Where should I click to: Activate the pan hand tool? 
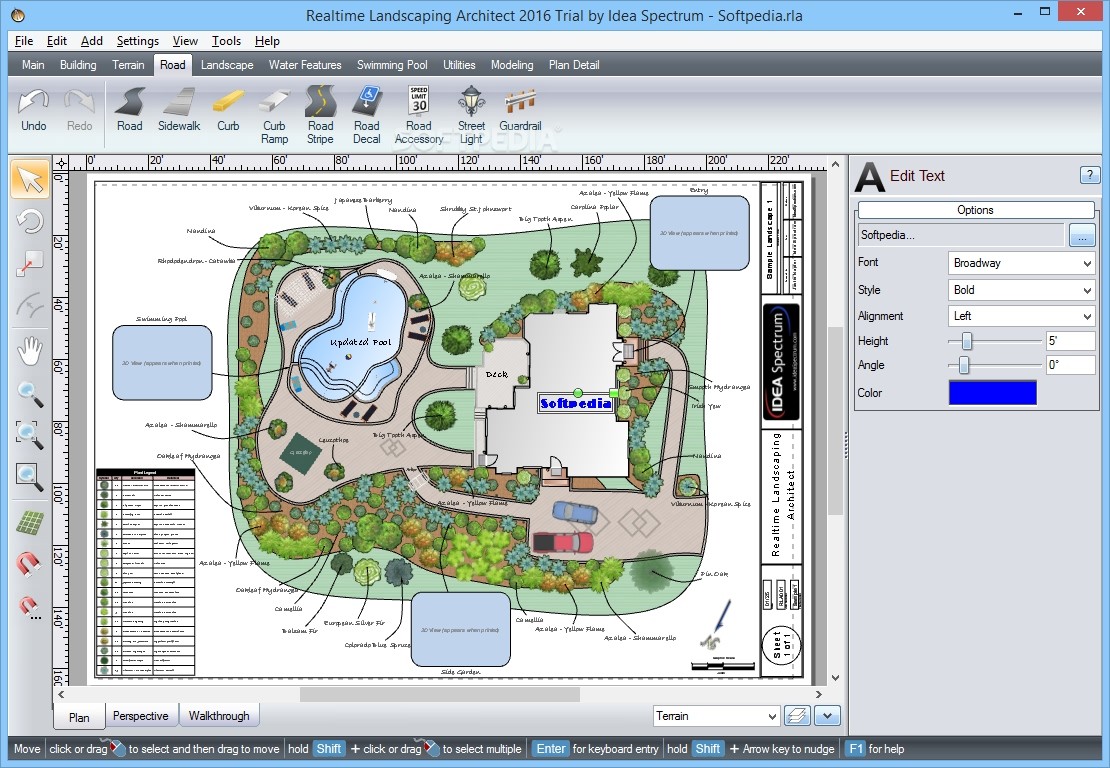[x=30, y=350]
